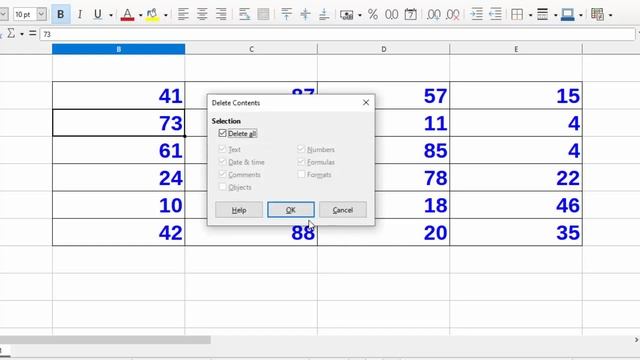
Task: Click the Function equals sign icon
Action: point(32,33)
